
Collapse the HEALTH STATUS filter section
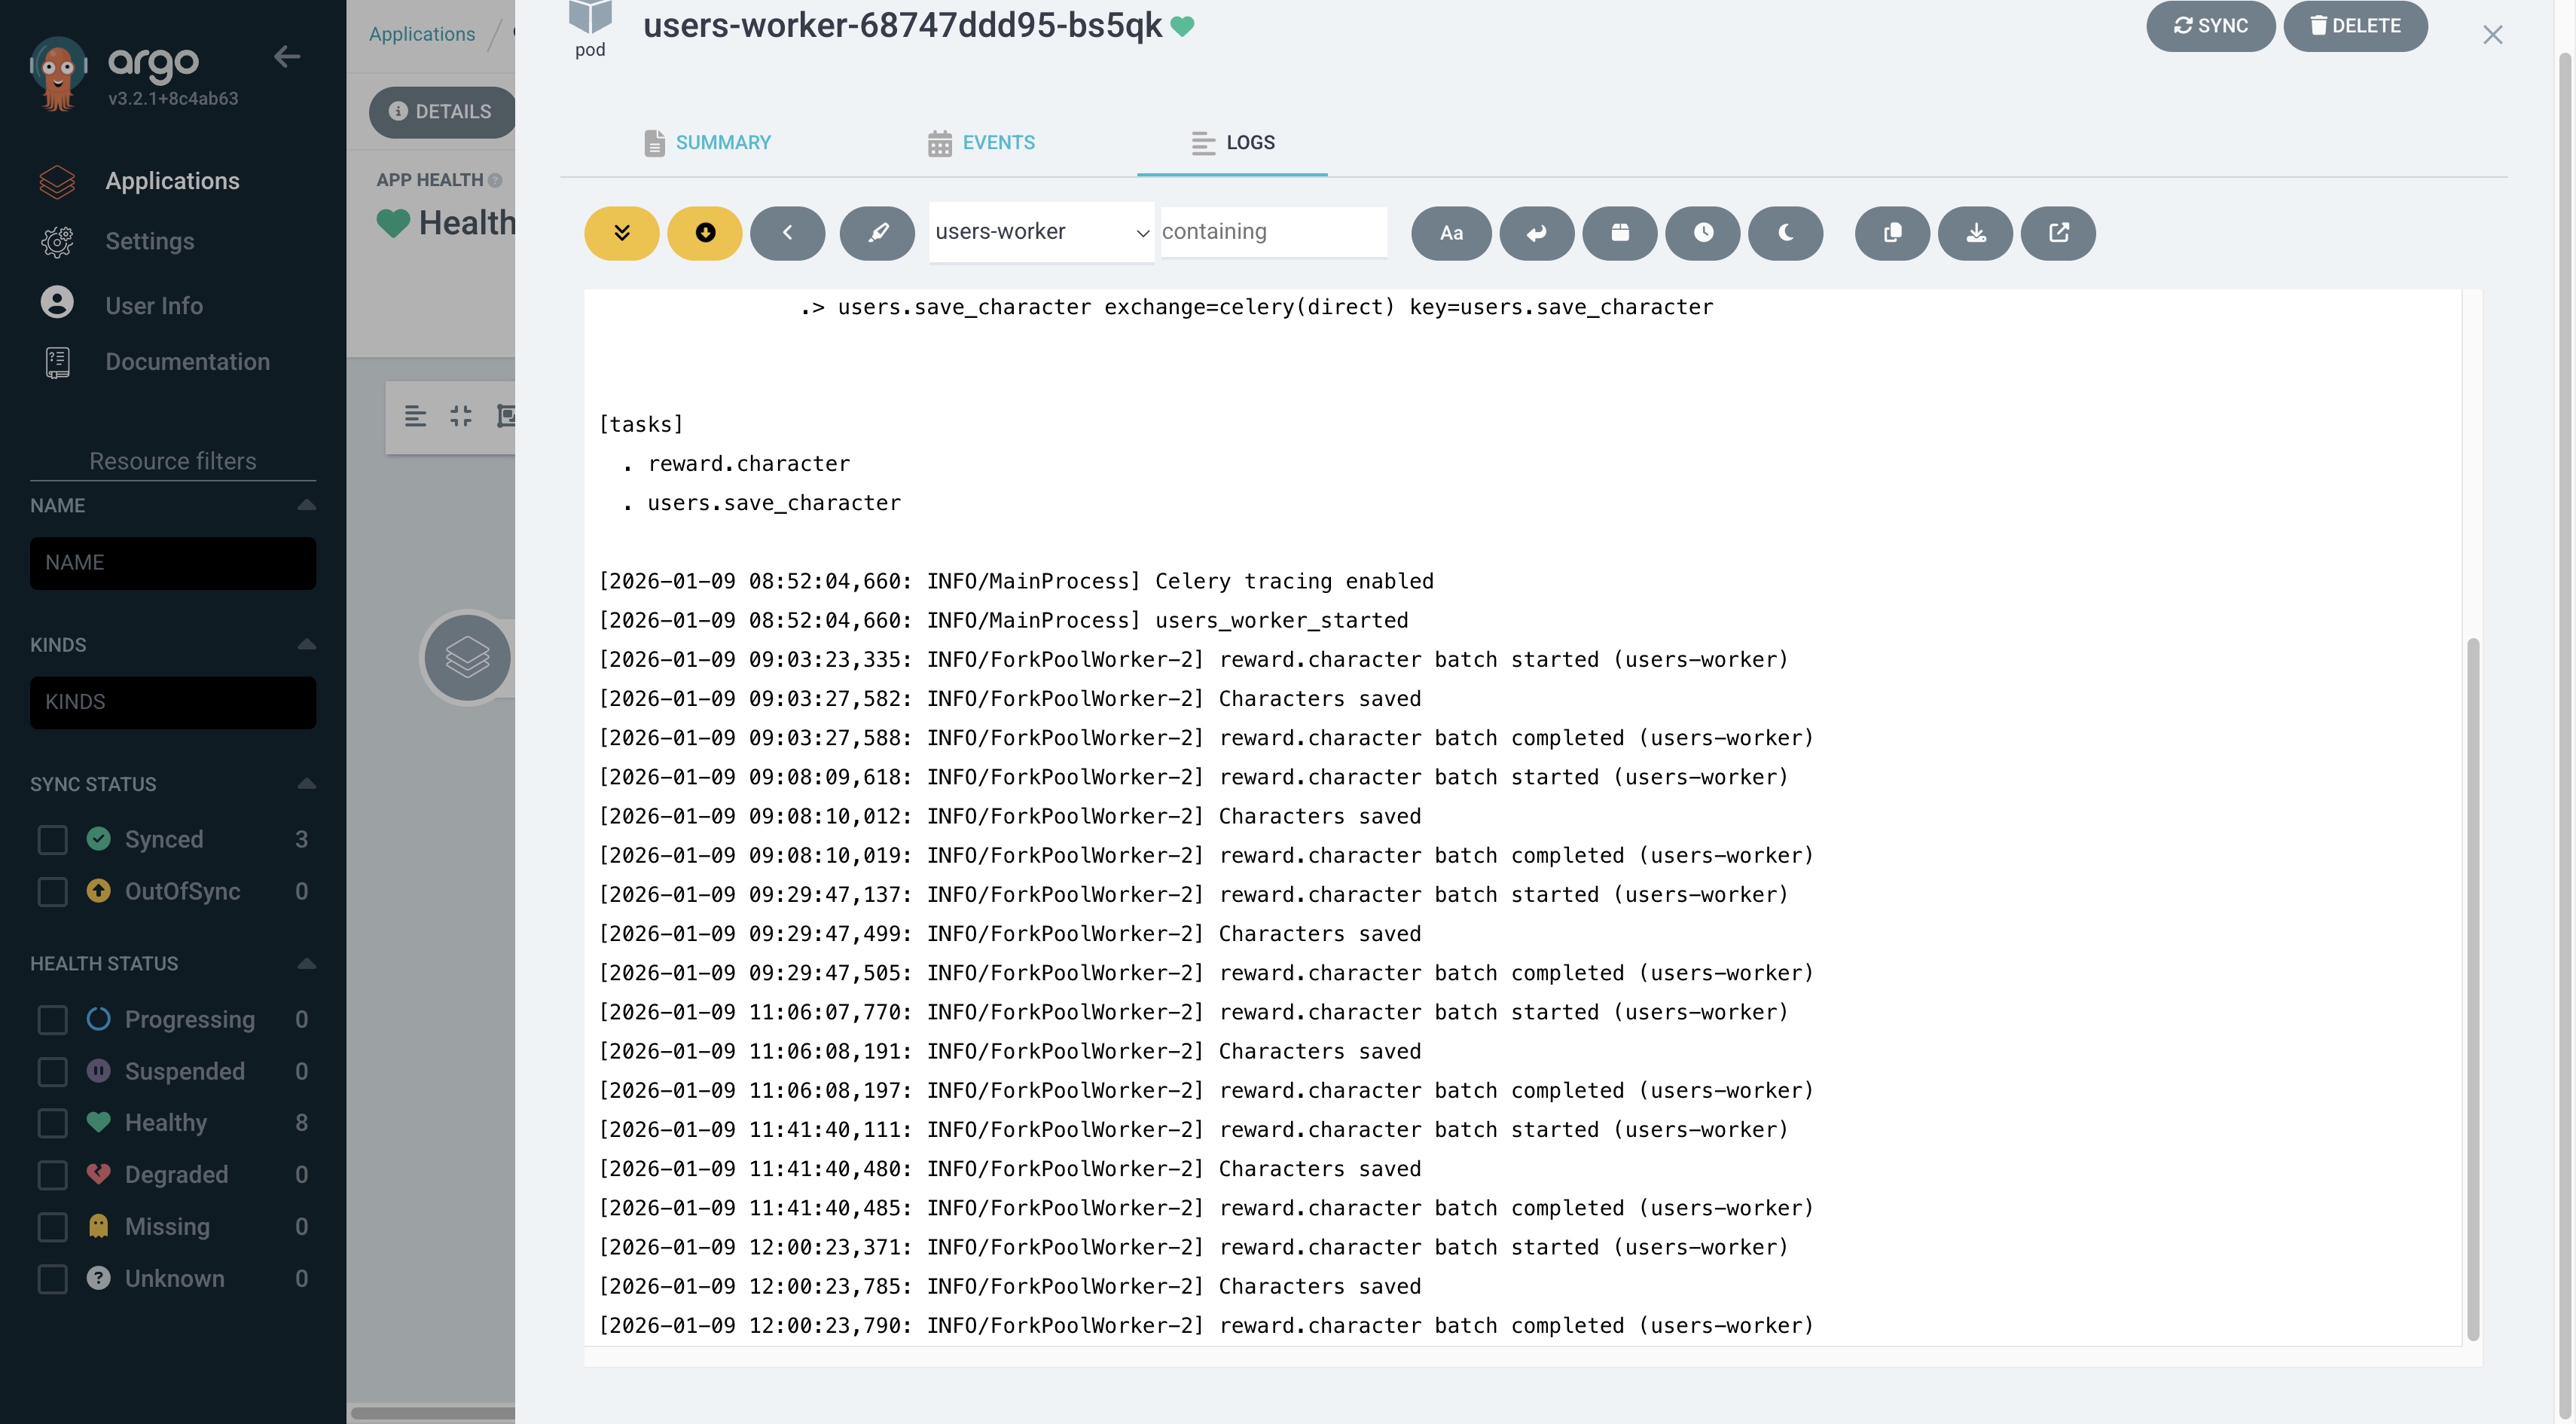[x=306, y=964]
